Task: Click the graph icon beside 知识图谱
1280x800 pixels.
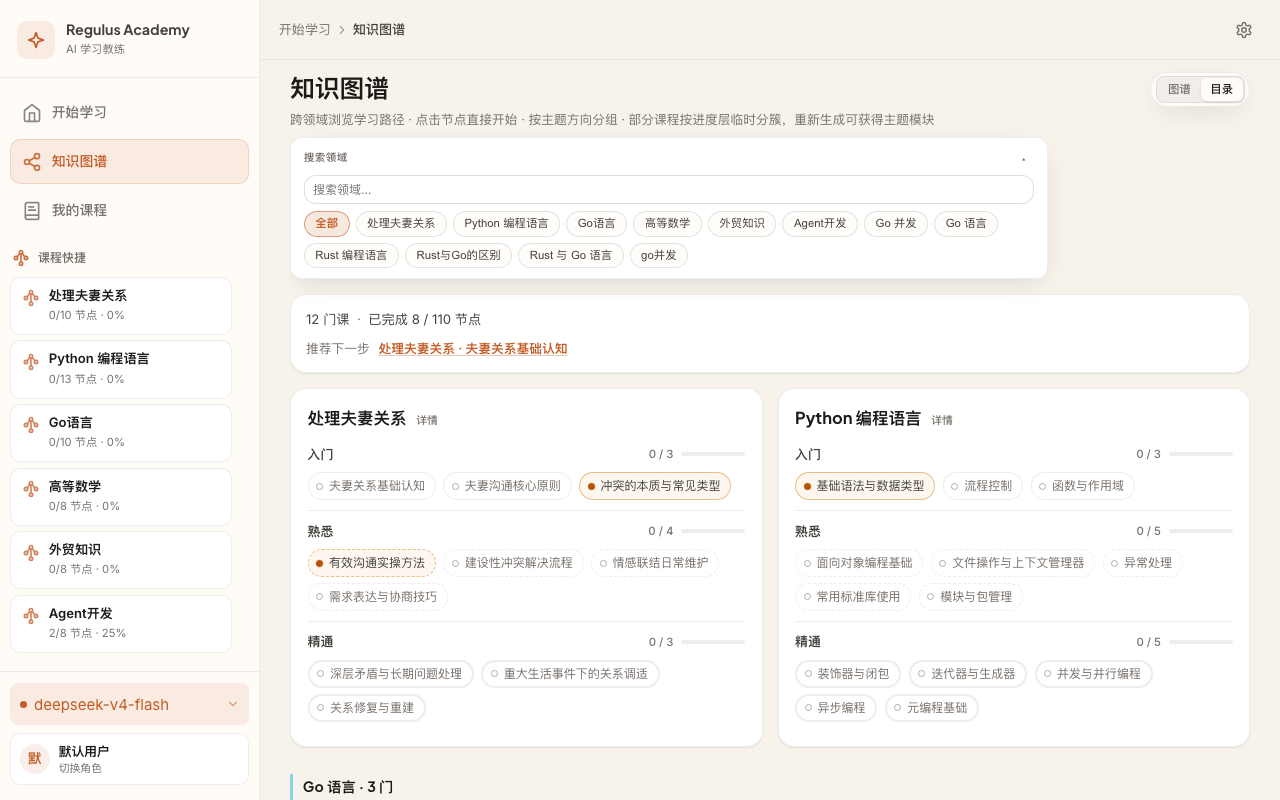Action: pos(32,161)
